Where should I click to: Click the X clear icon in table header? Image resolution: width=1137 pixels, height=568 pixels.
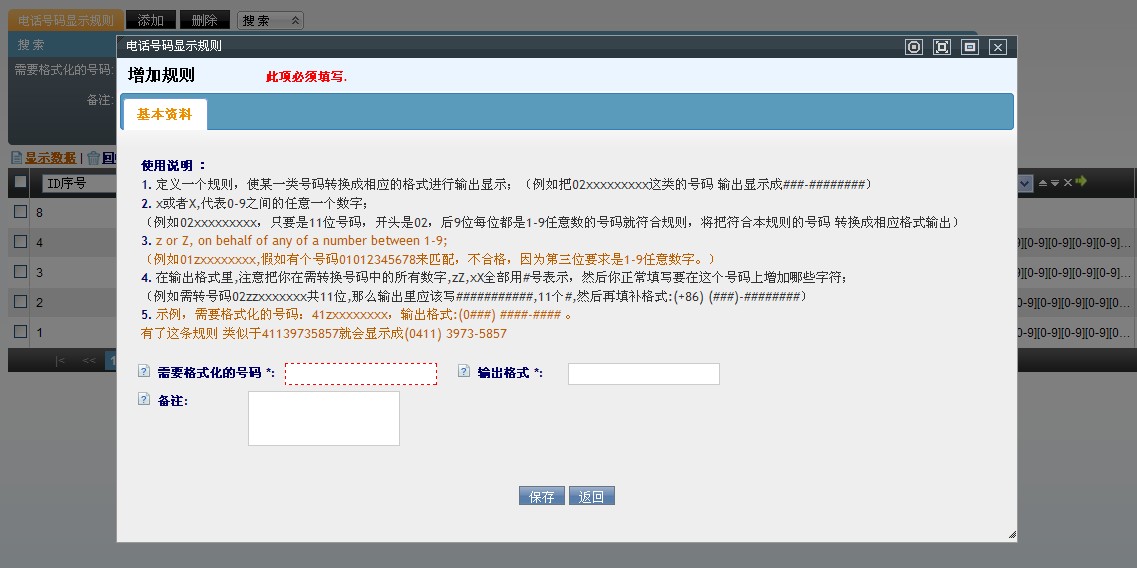(x=1067, y=183)
